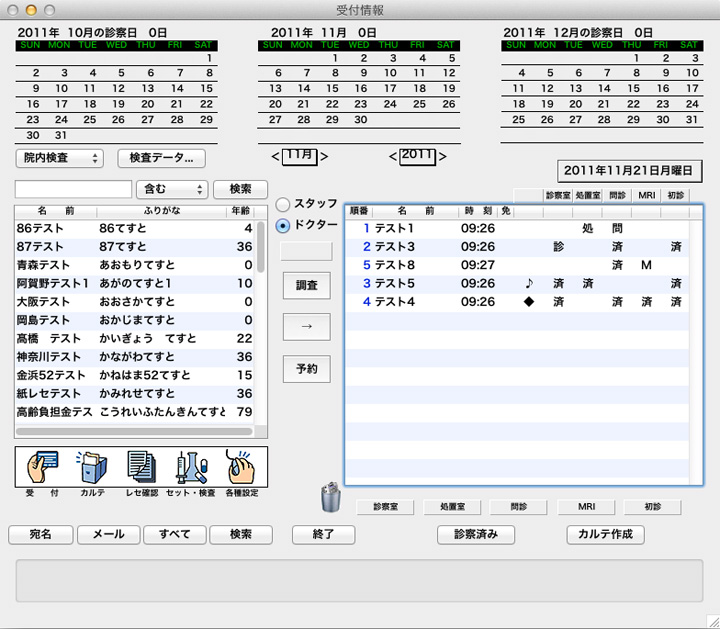Open the レセ確認 document icon
Image resolution: width=720 pixels, height=629 pixels.
pyautogui.click(x=141, y=466)
